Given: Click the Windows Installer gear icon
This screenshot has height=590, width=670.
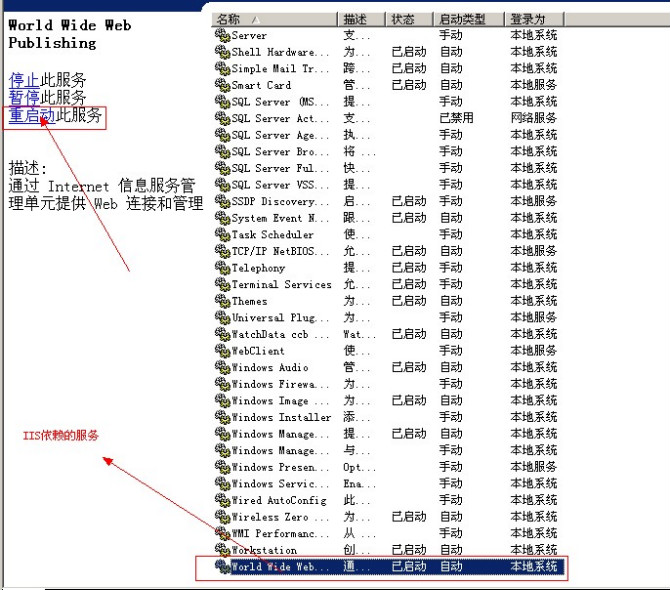Looking at the screenshot, I should tap(222, 417).
